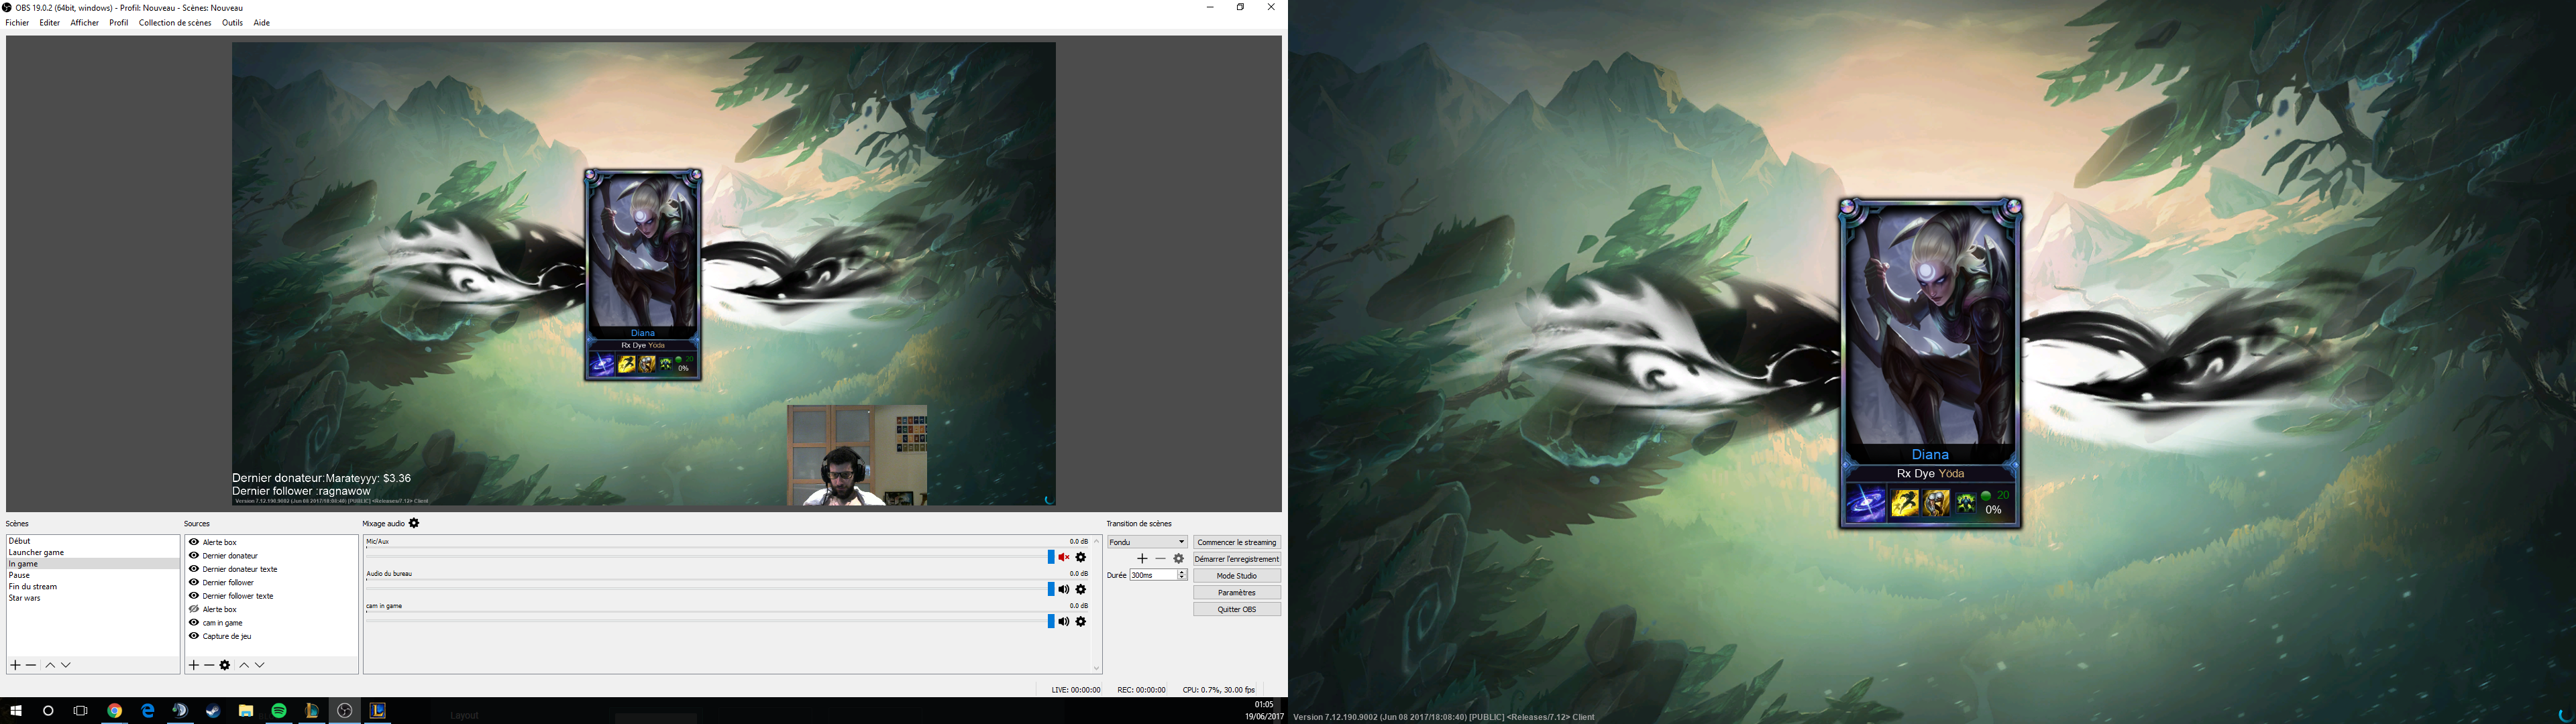Open the Editer menu
The height and width of the screenshot is (724, 2576).
[x=50, y=23]
